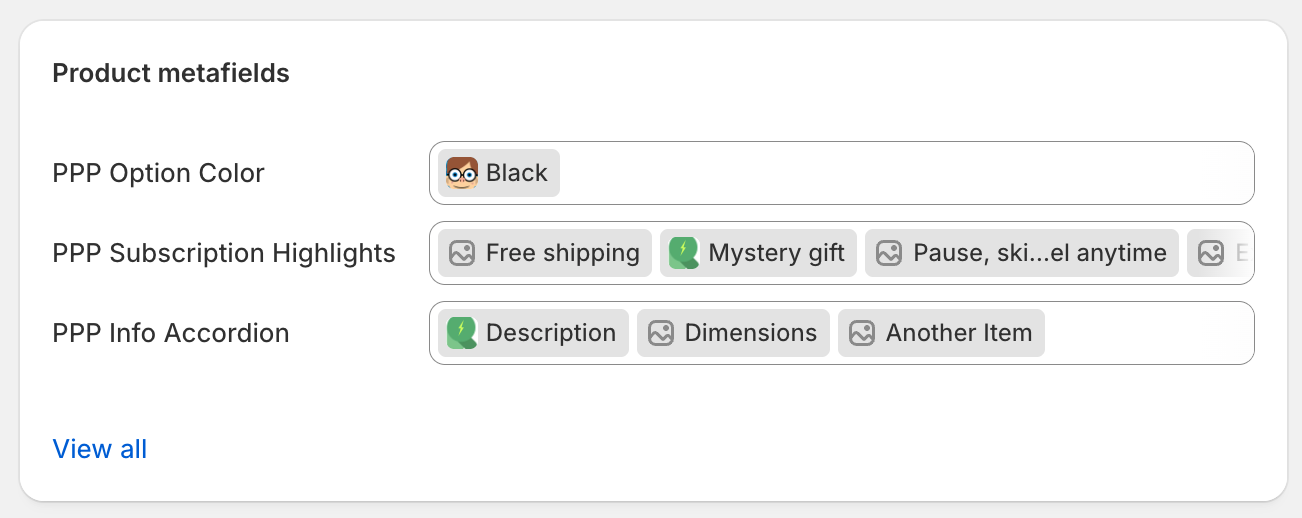This screenshot has width=1302, height=518.
Task: Select the Free shipping highlight chip
Action: point(562,253)
